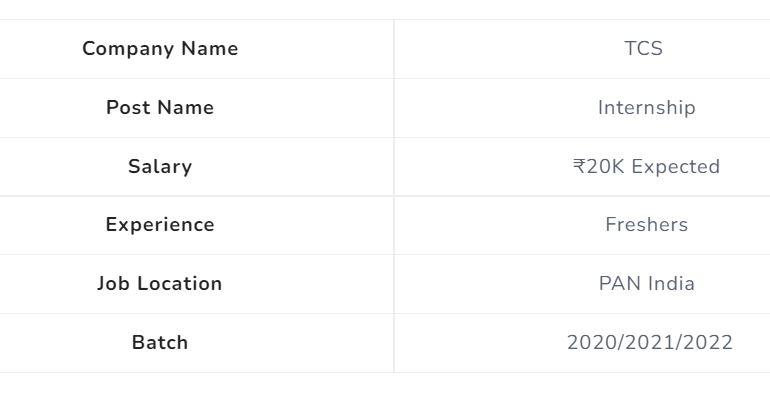The height and width of the screenshot is (395, 770).
Task: Select the PAN India location value
Action: (x=647, y=283)
